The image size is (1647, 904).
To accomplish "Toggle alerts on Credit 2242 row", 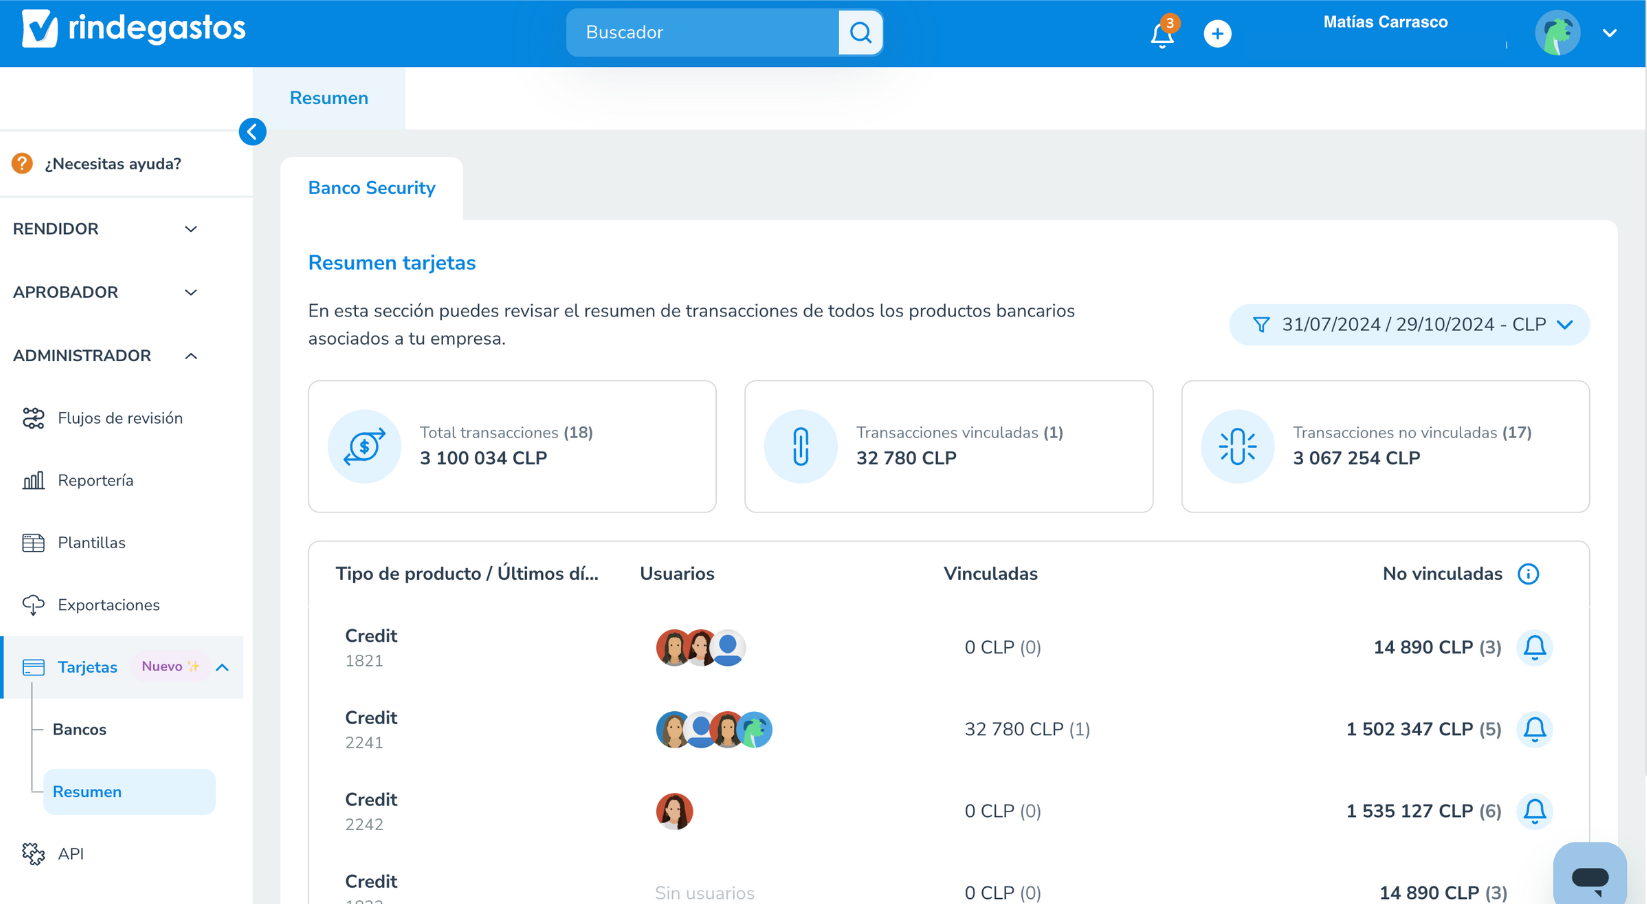I will (1535, 811).
